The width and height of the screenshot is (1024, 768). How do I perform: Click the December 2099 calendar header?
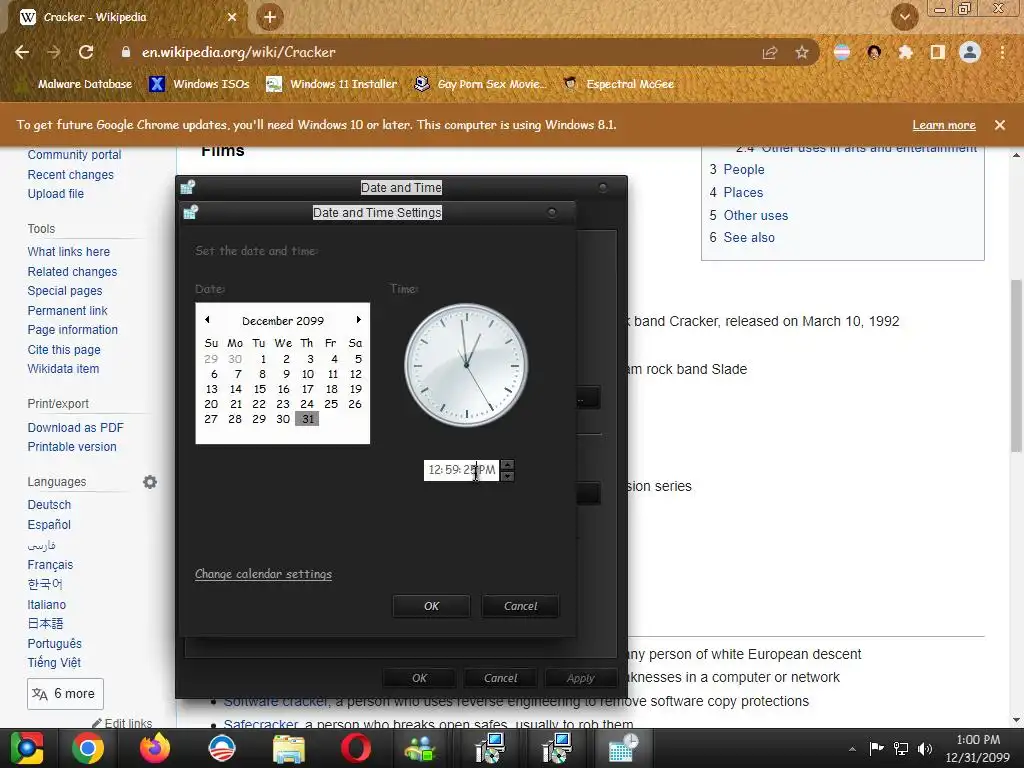(x=283, y=321)
